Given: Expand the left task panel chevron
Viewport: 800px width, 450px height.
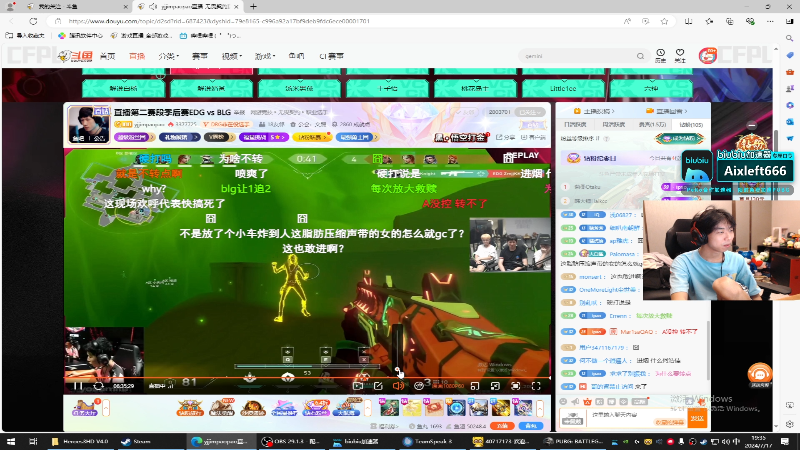Looking at the screenshot, I should pos(106,408).
